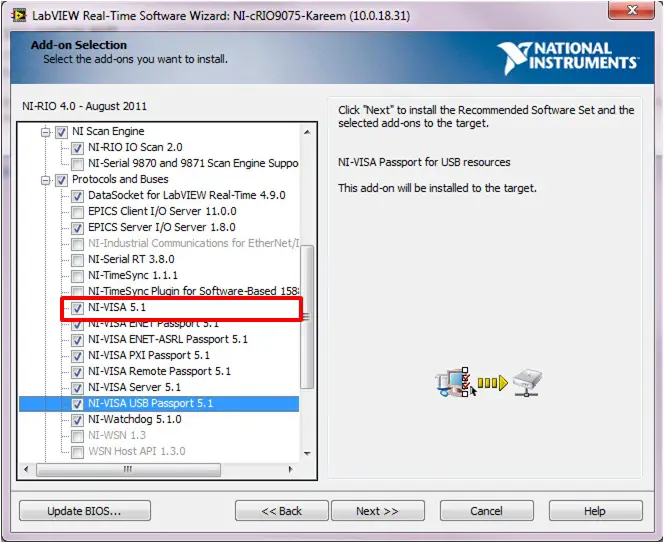Click the vertical scrollbar thumb of add-on list
Image resolution: width=664 pixels, height=543 pixels.
point(307,316)
